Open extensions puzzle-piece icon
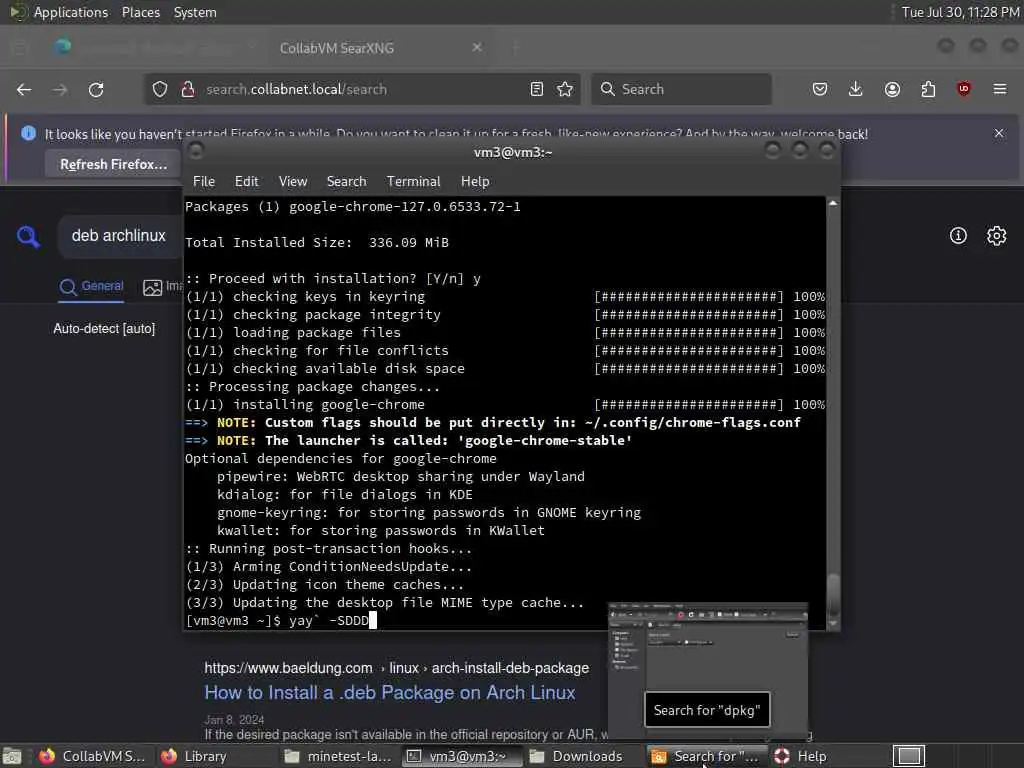The image size is (1024, 768). point(928,89)
